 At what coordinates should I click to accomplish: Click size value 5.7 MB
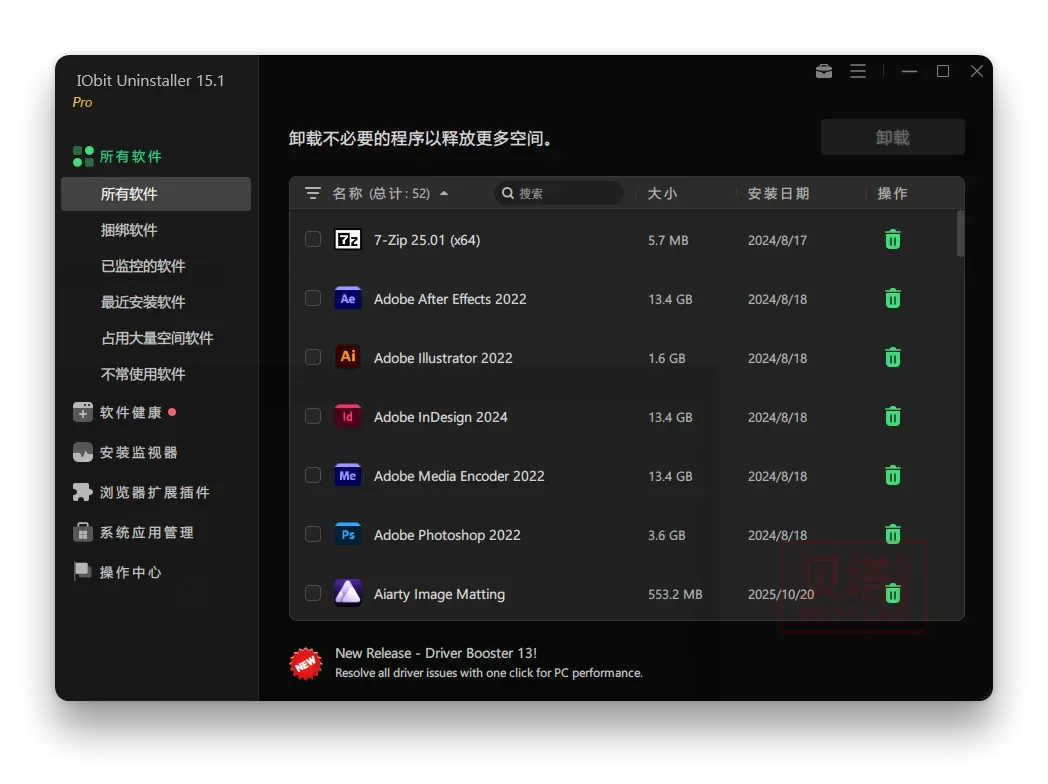[x=668, y=240]
